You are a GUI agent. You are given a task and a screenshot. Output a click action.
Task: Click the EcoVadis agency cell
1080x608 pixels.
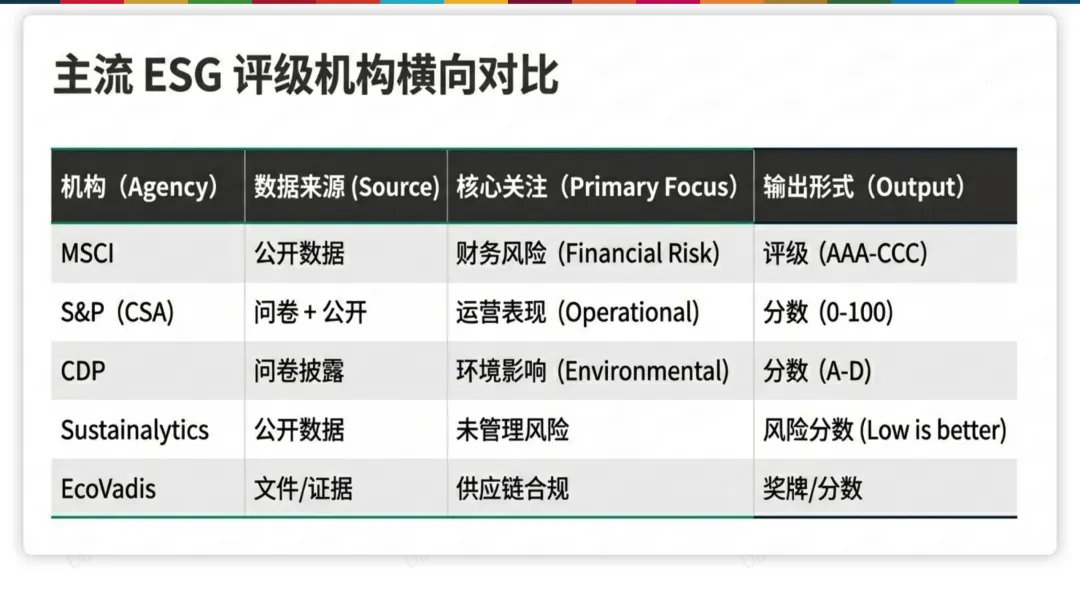148,488
